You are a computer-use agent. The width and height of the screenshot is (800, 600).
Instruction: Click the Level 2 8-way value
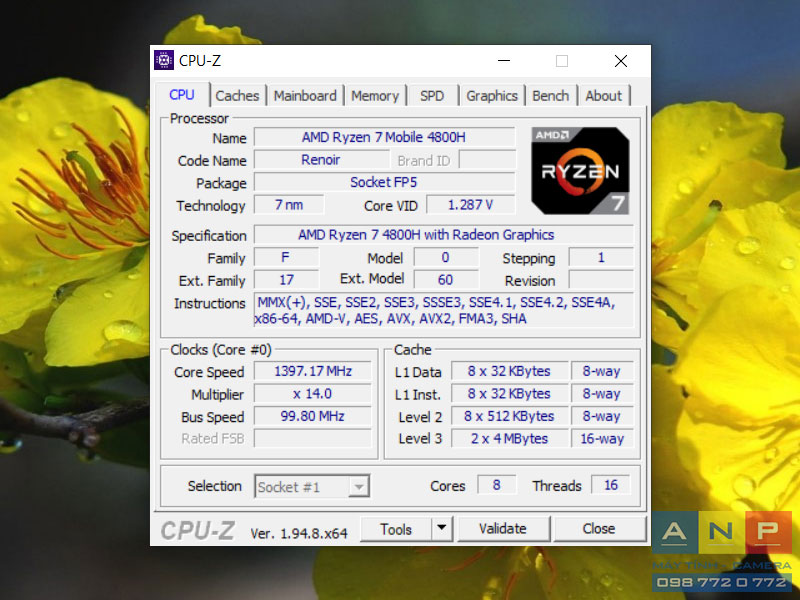[602, 416]
